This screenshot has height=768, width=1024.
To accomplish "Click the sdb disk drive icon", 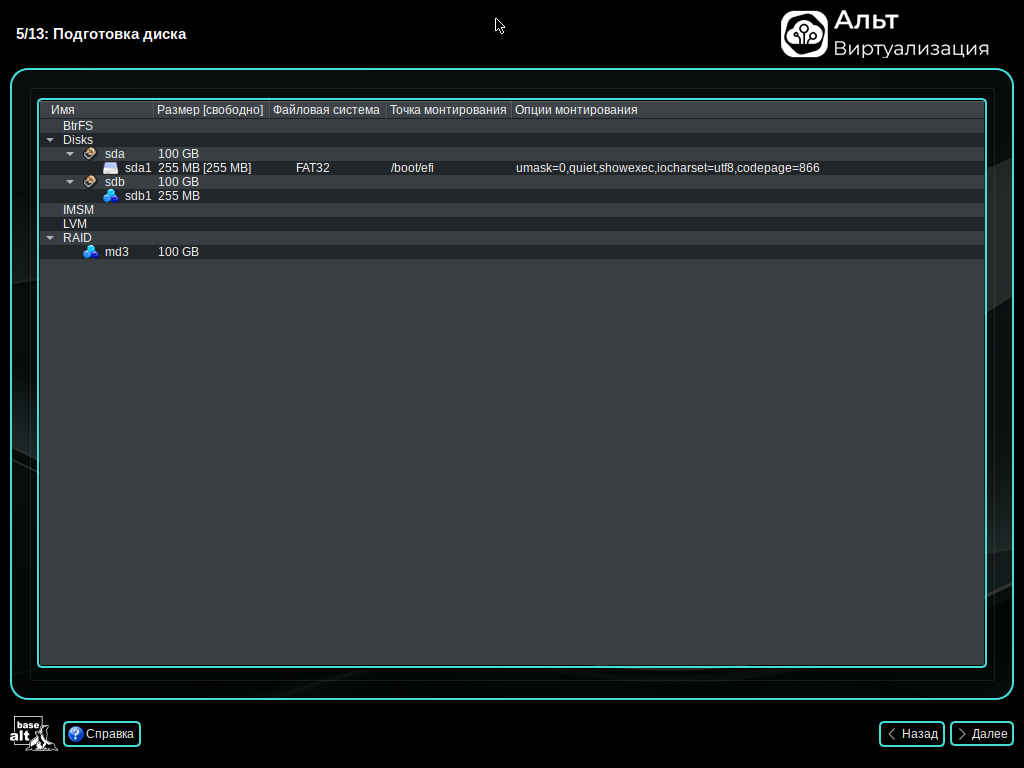I will pyautogui.click(x=90, y=182).
